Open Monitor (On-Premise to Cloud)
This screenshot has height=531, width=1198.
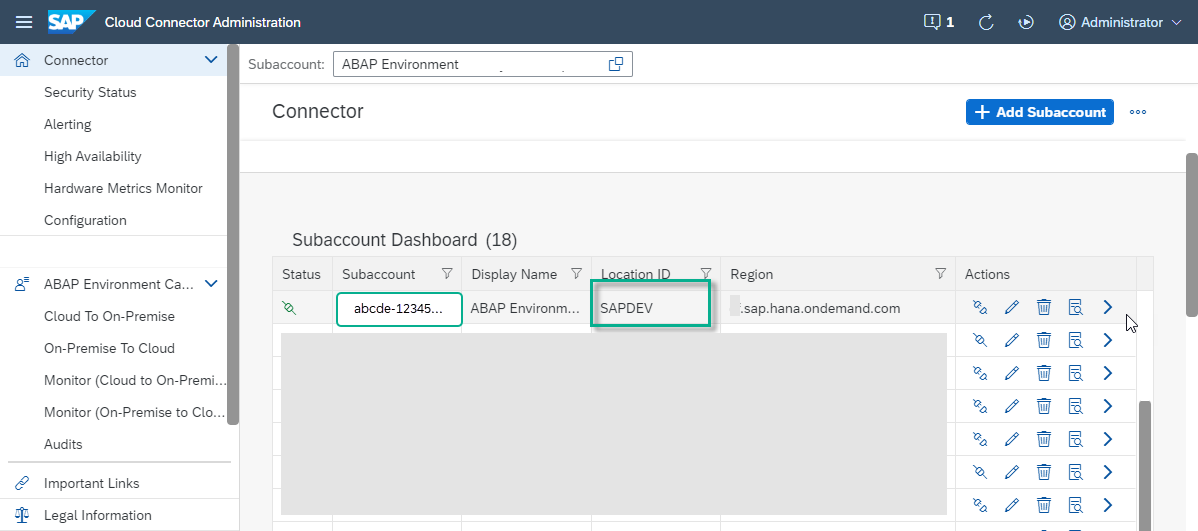(135, 413)
